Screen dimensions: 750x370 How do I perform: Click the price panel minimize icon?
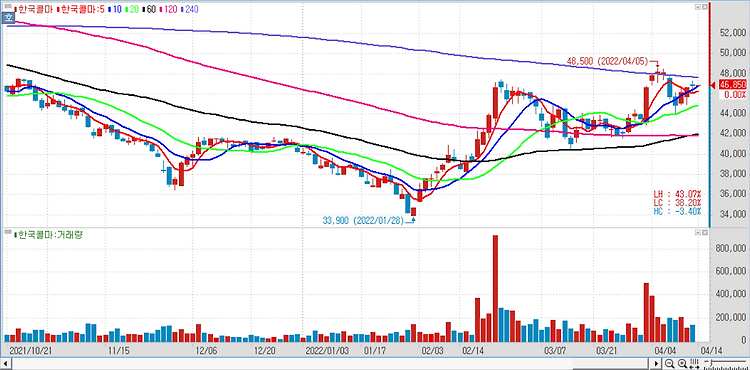[698, 7]
